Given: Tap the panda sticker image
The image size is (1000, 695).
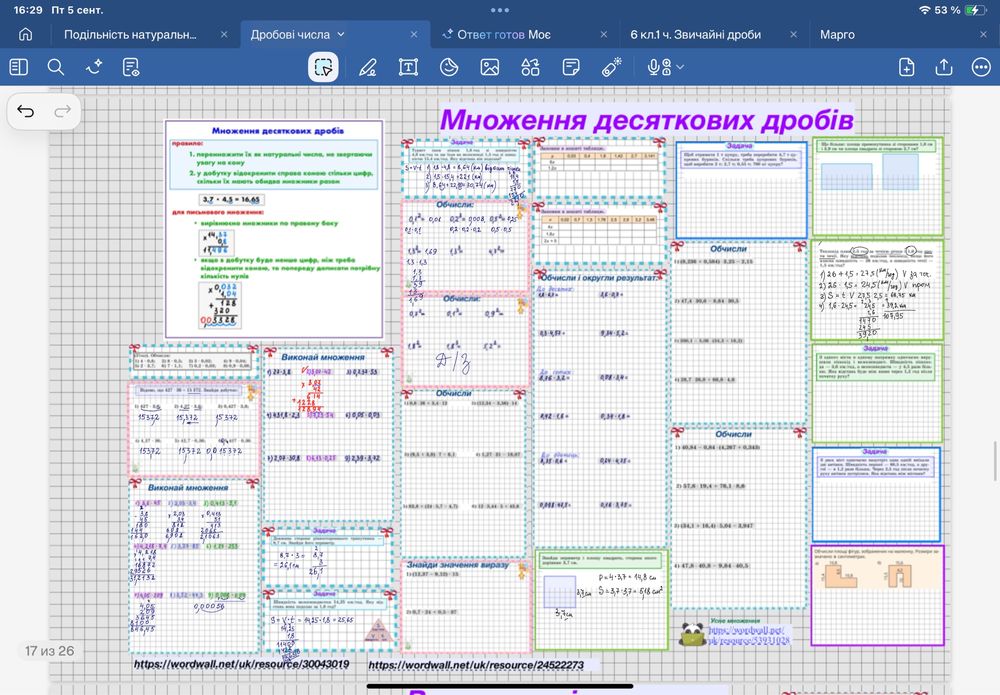Looking at the screenshot, I should coord(693,634).
